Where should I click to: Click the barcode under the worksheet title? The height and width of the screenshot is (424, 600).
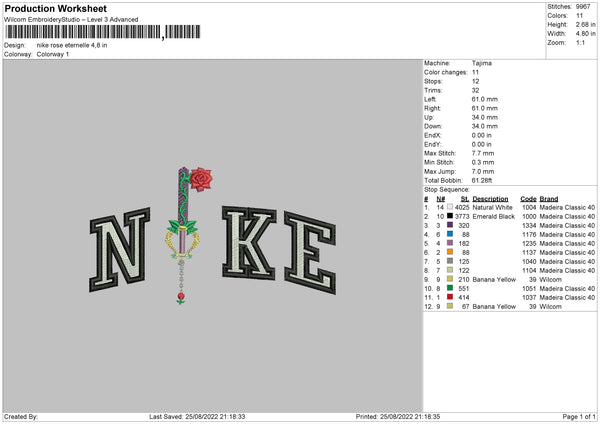tap(103, 32)
